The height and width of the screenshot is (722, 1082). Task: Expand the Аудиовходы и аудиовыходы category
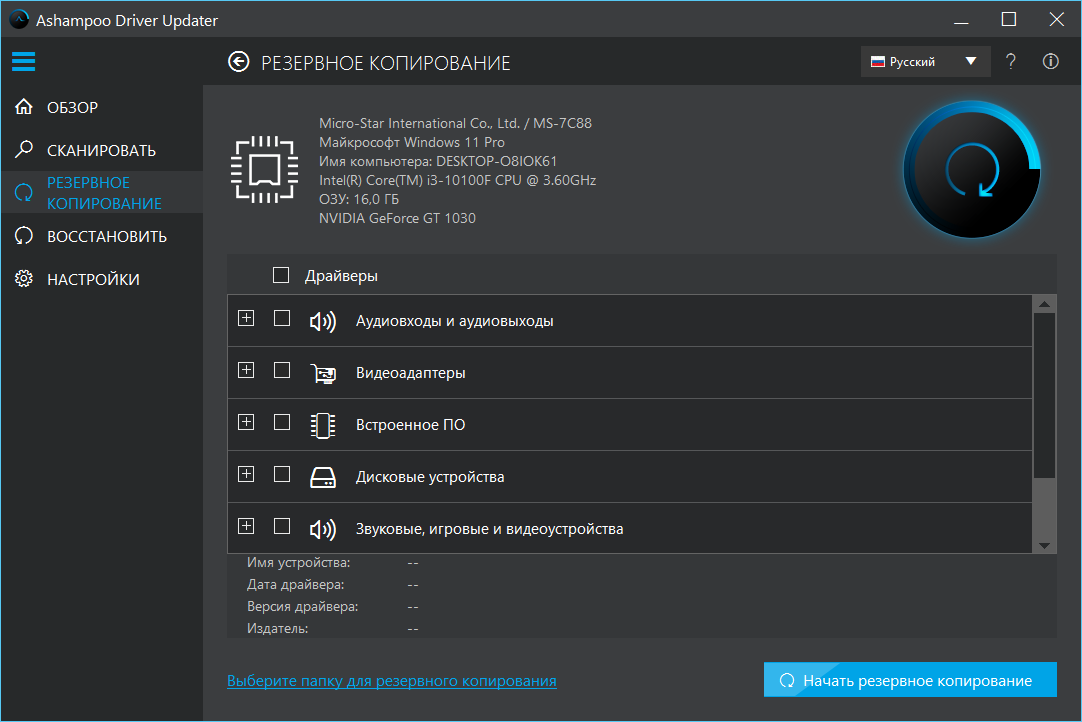click(x=246, y=318)
